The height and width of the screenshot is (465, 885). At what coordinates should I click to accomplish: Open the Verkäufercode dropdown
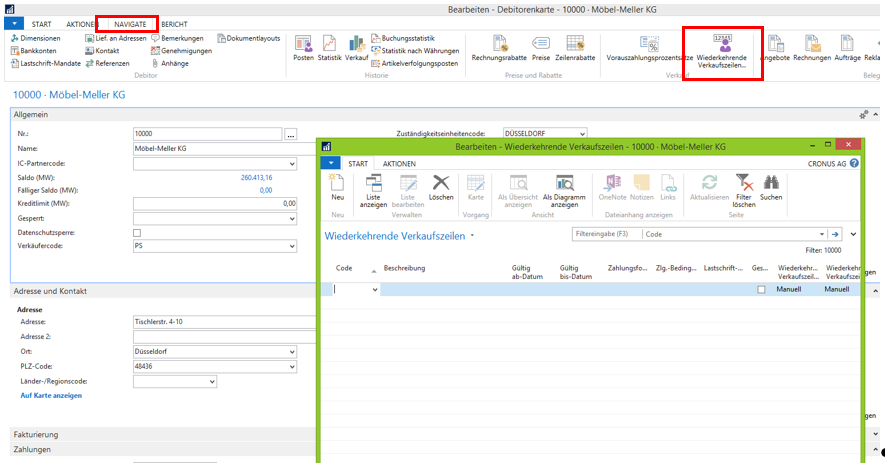[292, 246]
